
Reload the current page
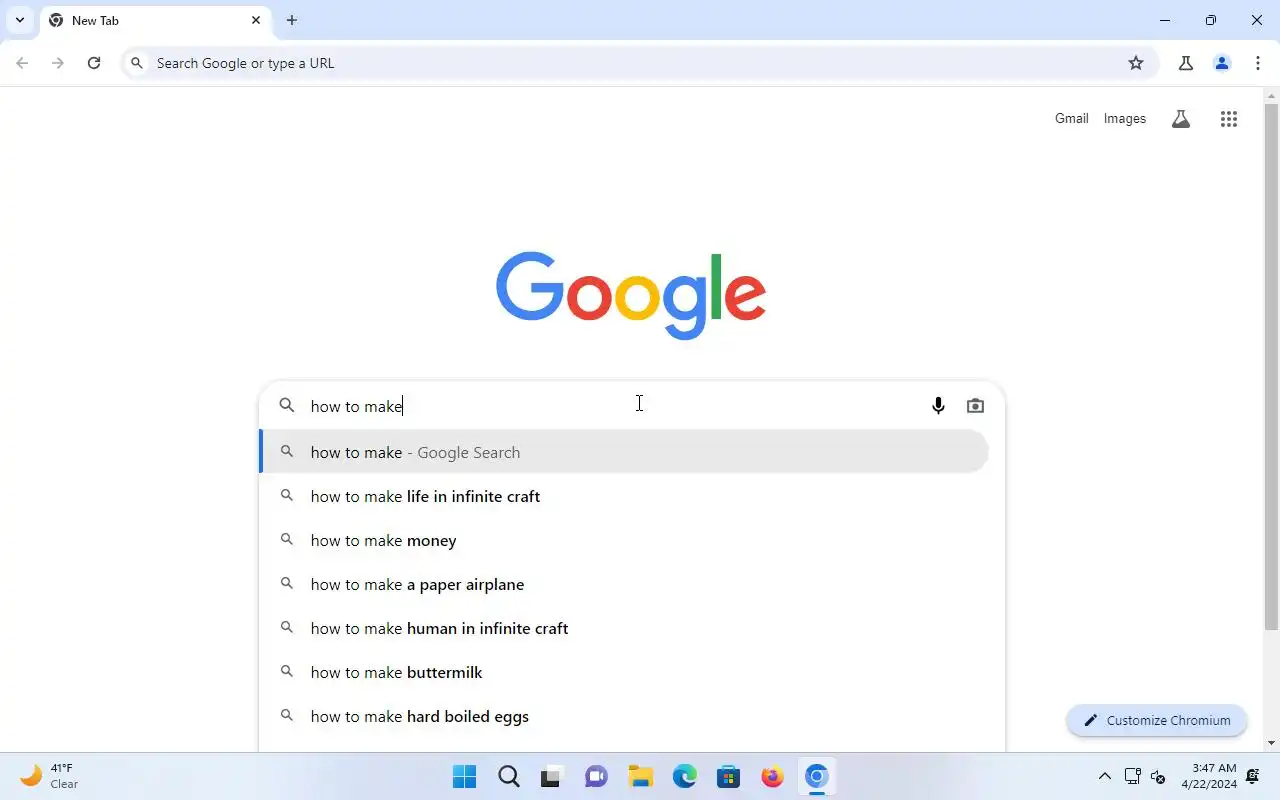point(94,63)
